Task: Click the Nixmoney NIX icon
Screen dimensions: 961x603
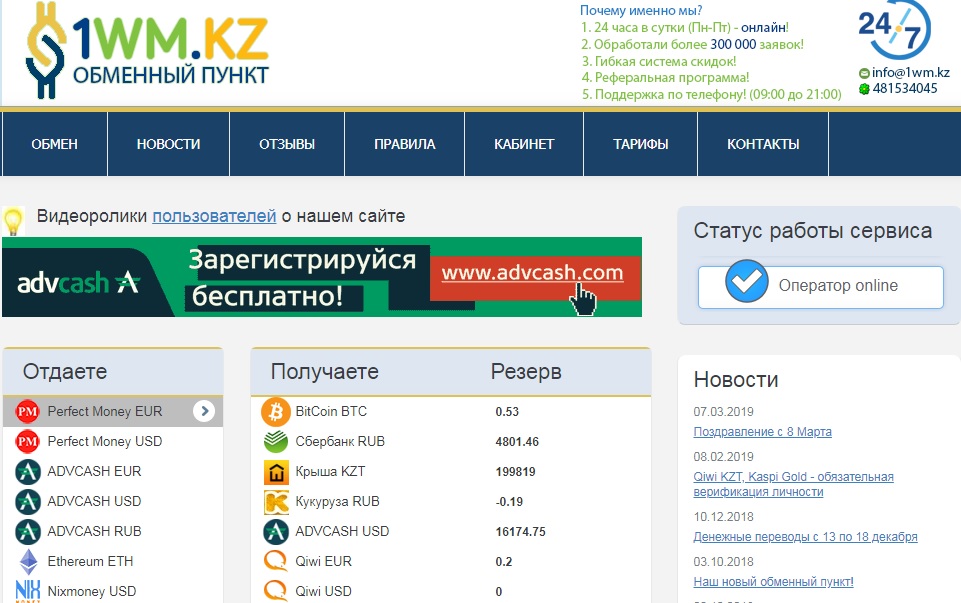Action: click(x=28, y=591)
